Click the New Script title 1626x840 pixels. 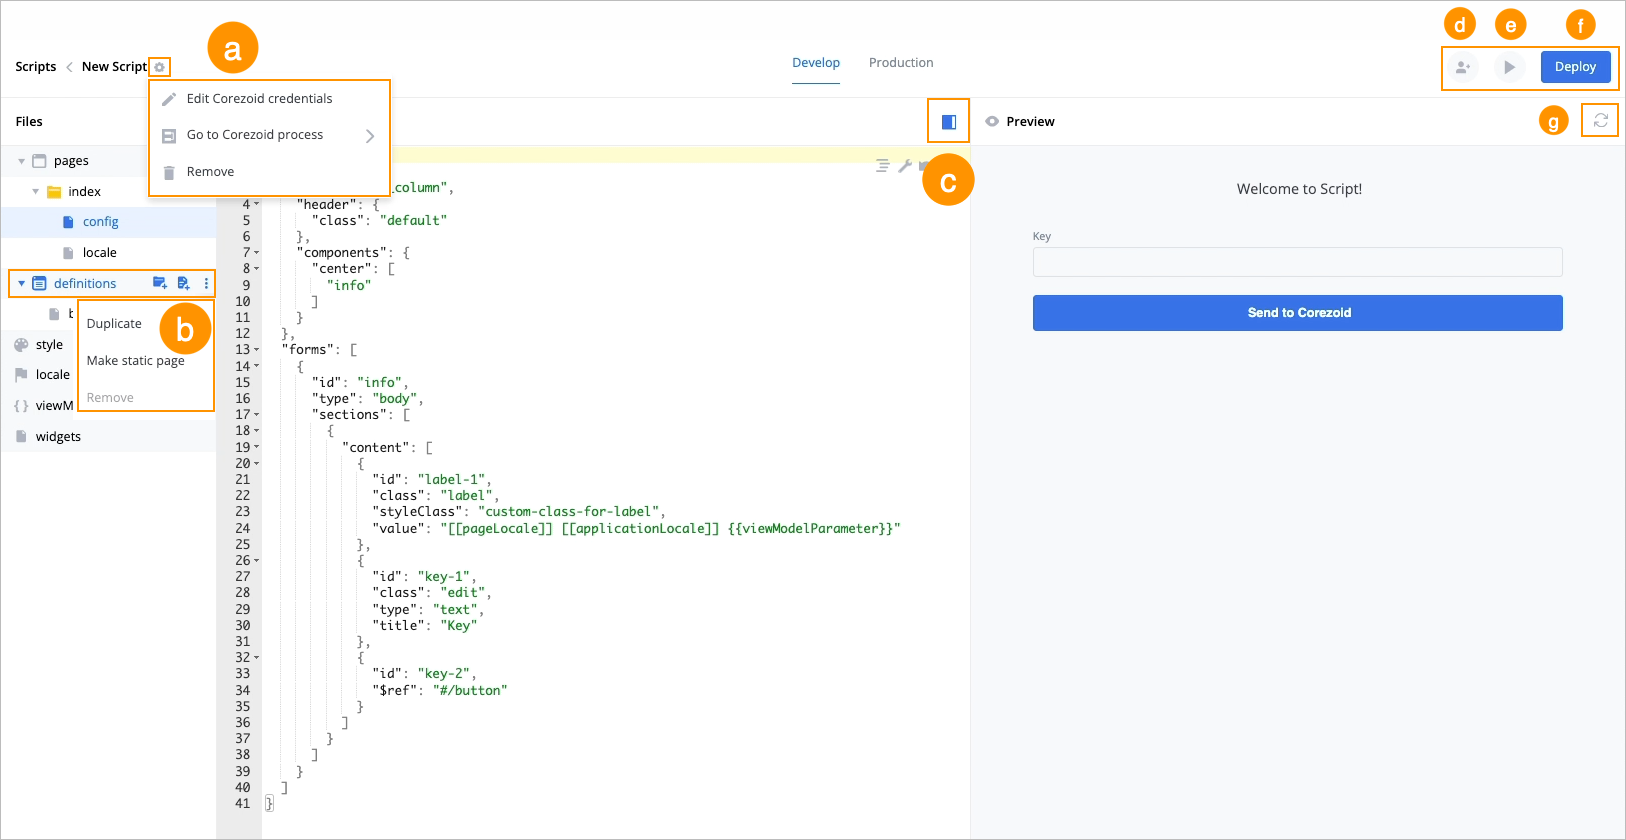pyautogui.click(x=114, y=67)
